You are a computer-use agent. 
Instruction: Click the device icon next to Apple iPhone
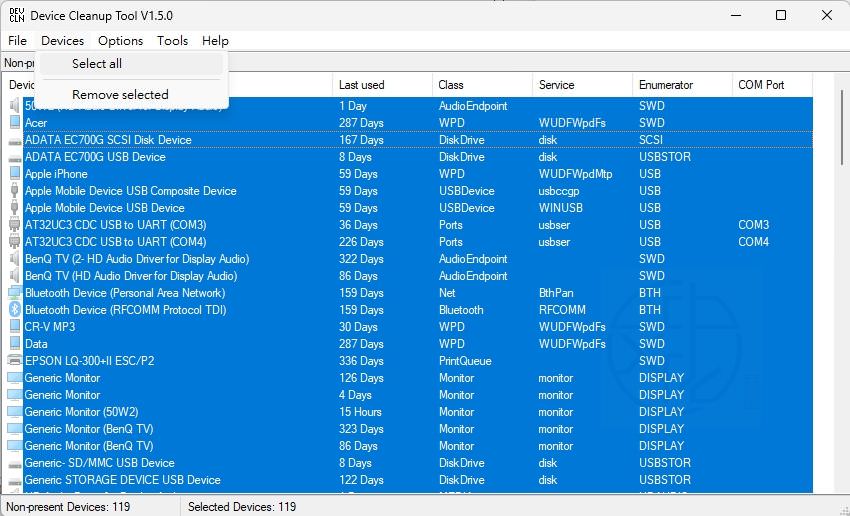tap(14, 174)
